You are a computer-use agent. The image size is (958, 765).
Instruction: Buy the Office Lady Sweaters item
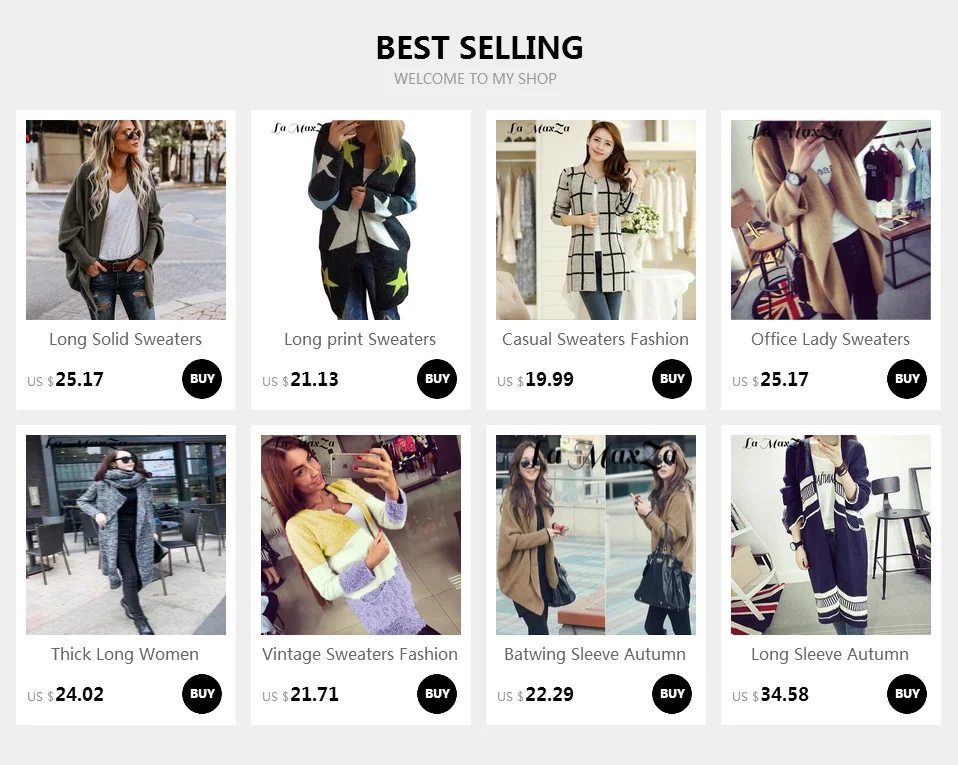(907, 379)
